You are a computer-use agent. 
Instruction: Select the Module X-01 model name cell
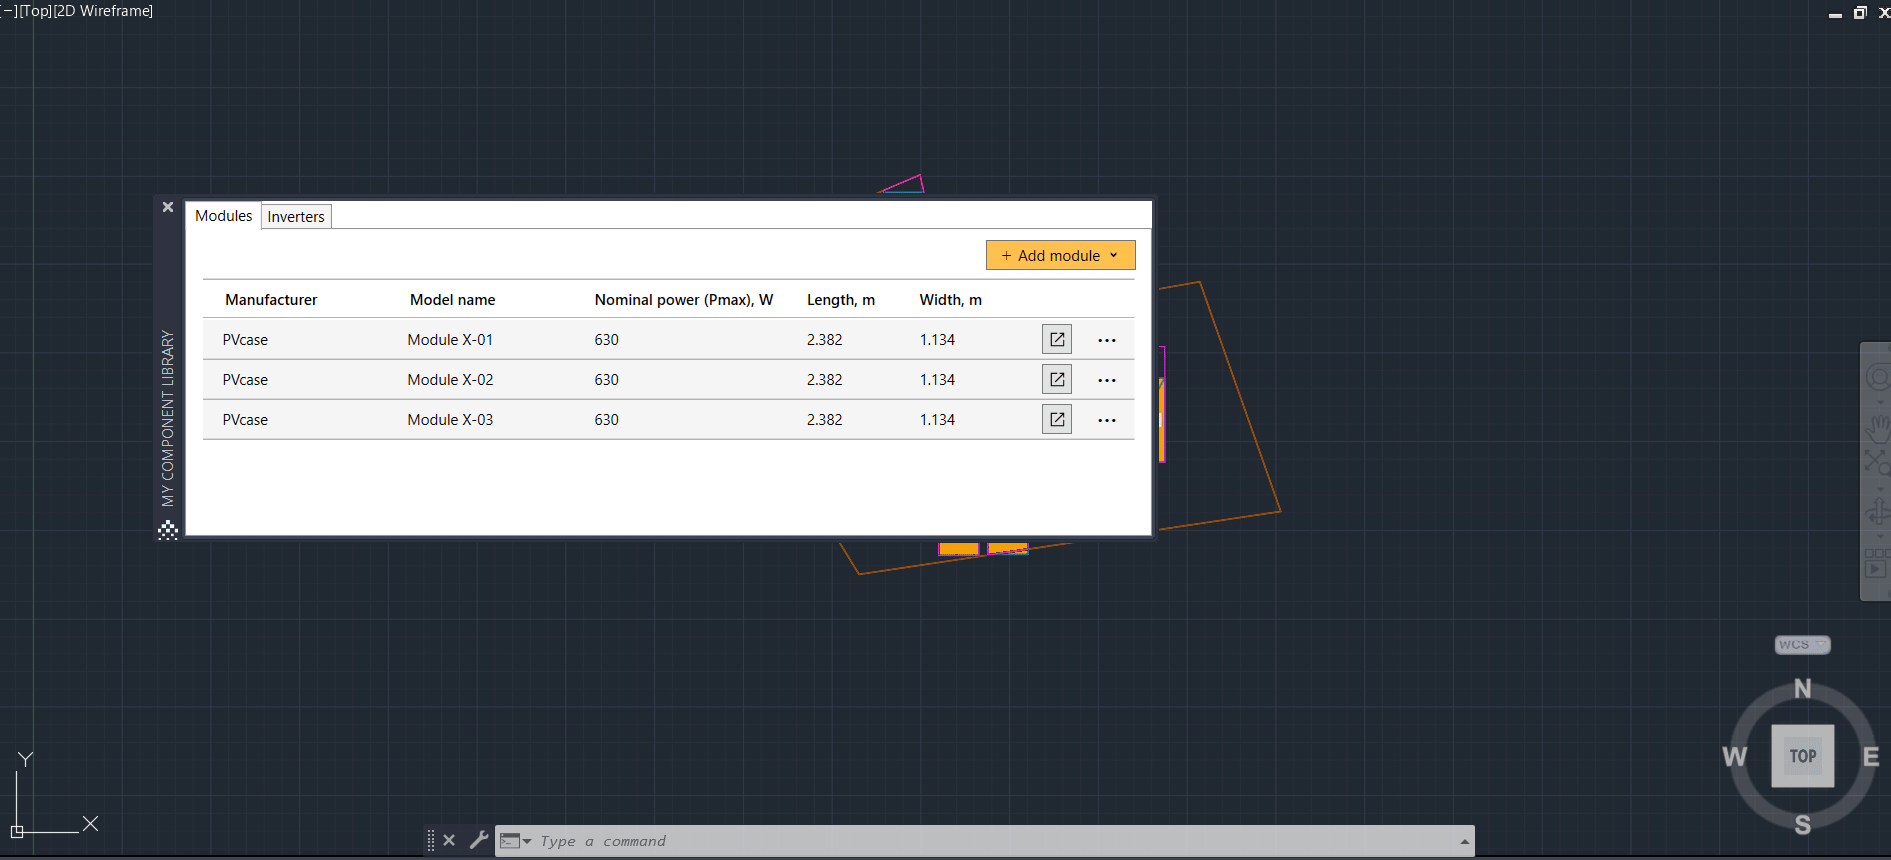pyautogui.click(x=450, y=339)
